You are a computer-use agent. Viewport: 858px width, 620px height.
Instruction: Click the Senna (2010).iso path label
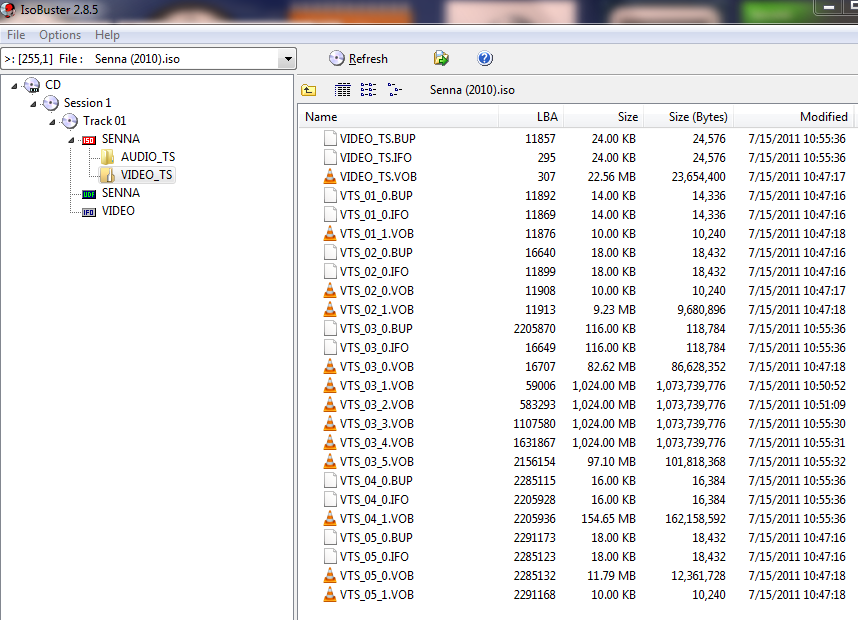(472, 90)
